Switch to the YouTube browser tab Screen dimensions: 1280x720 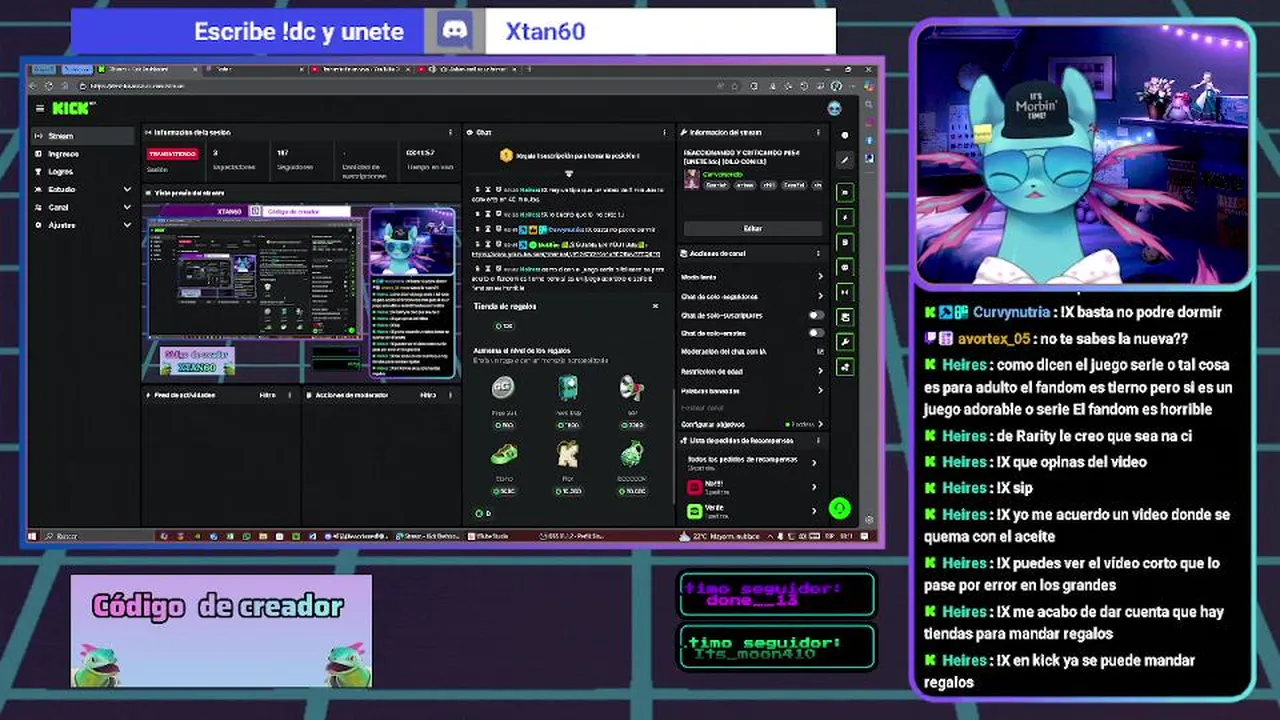pos(360,69)
